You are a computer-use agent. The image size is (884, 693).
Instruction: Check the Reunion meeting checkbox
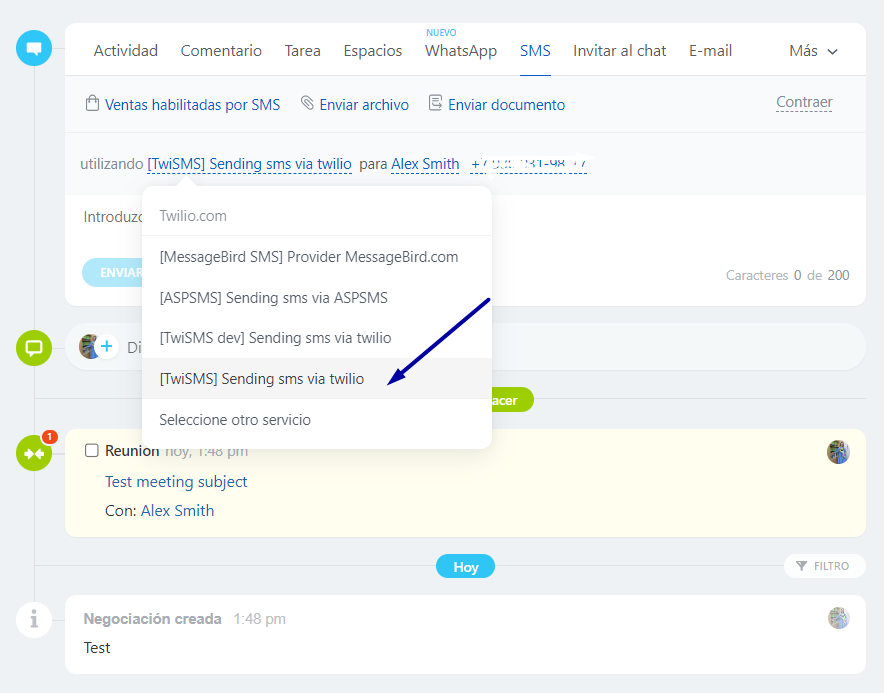92,451
